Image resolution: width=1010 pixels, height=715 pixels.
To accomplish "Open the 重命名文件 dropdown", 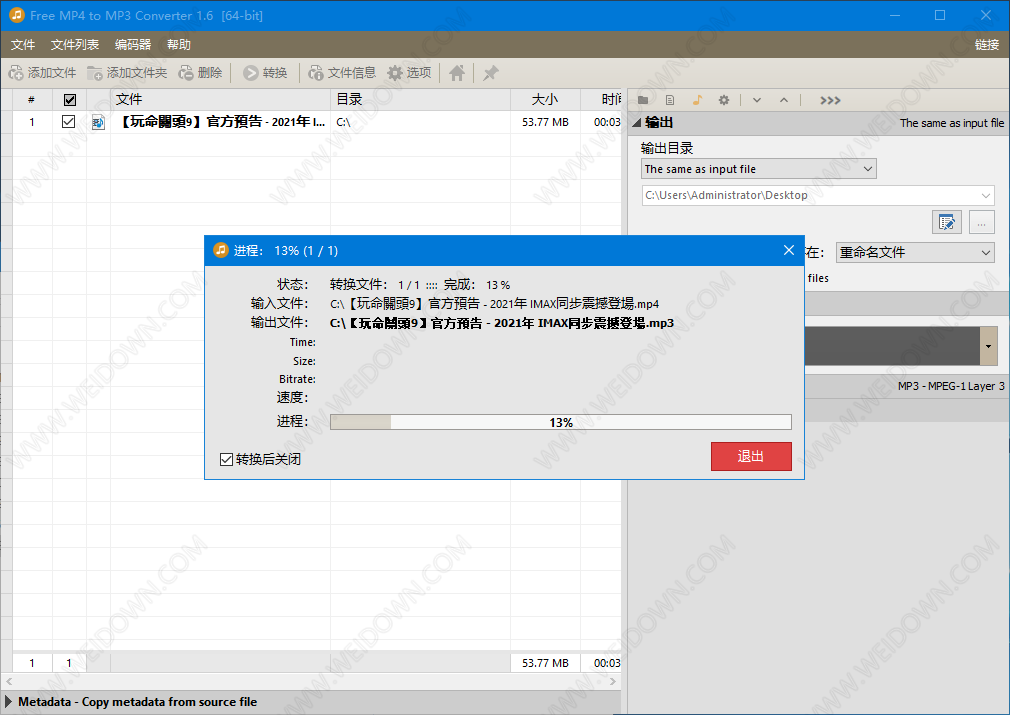I will click(915, 253).
